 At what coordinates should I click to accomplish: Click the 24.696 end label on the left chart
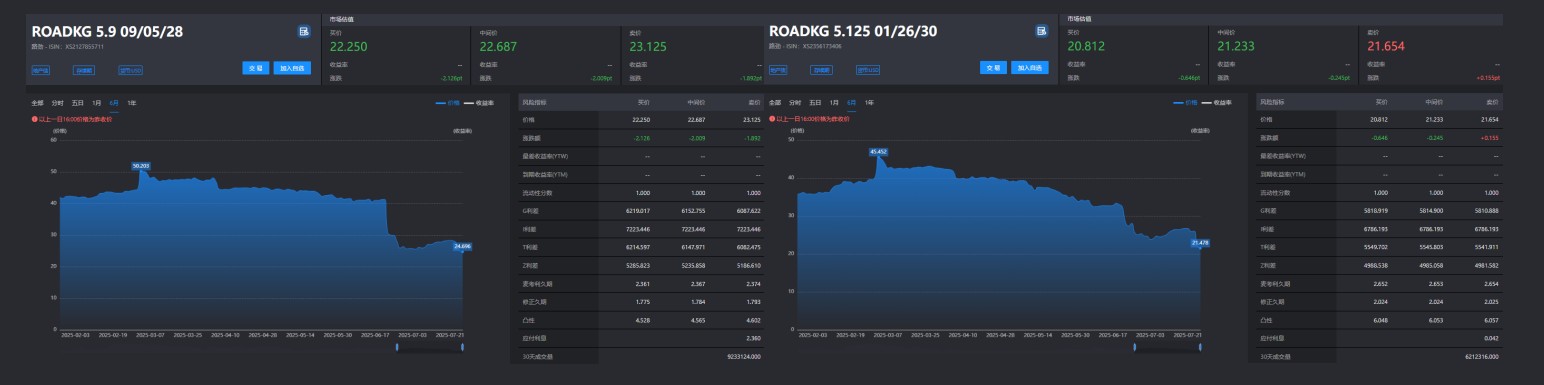click(462, 245)
